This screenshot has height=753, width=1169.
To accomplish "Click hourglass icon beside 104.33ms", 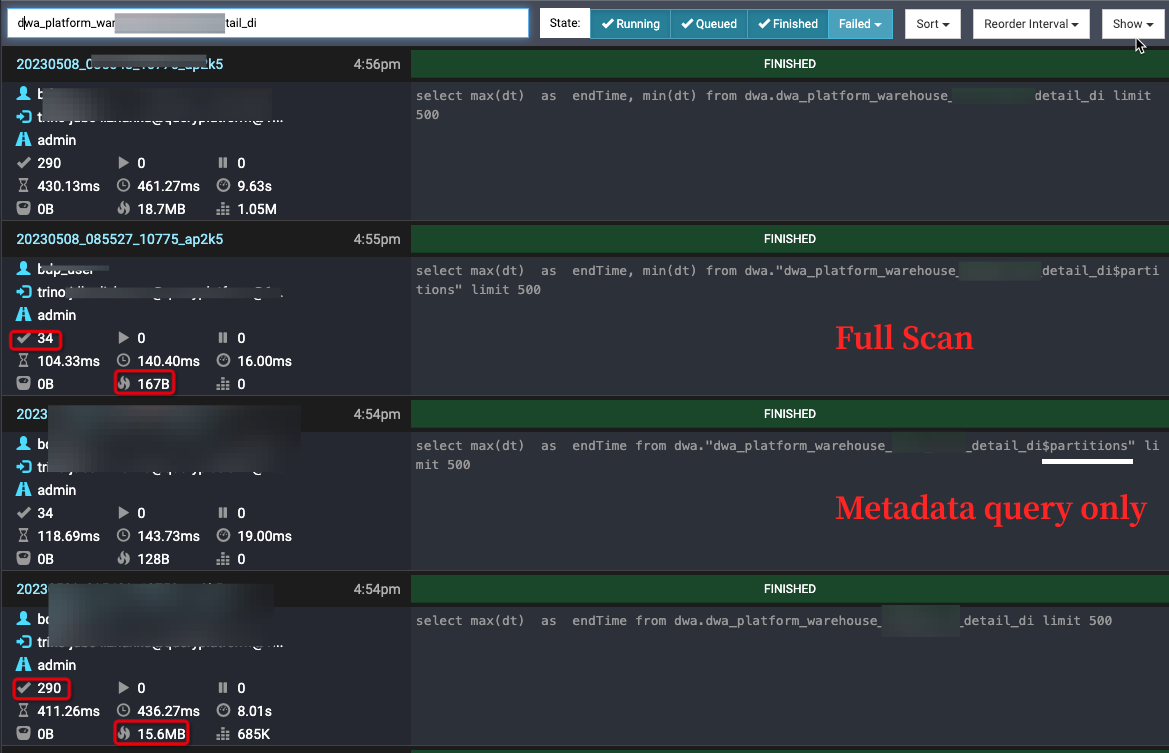I will click(x=24, y=361).
